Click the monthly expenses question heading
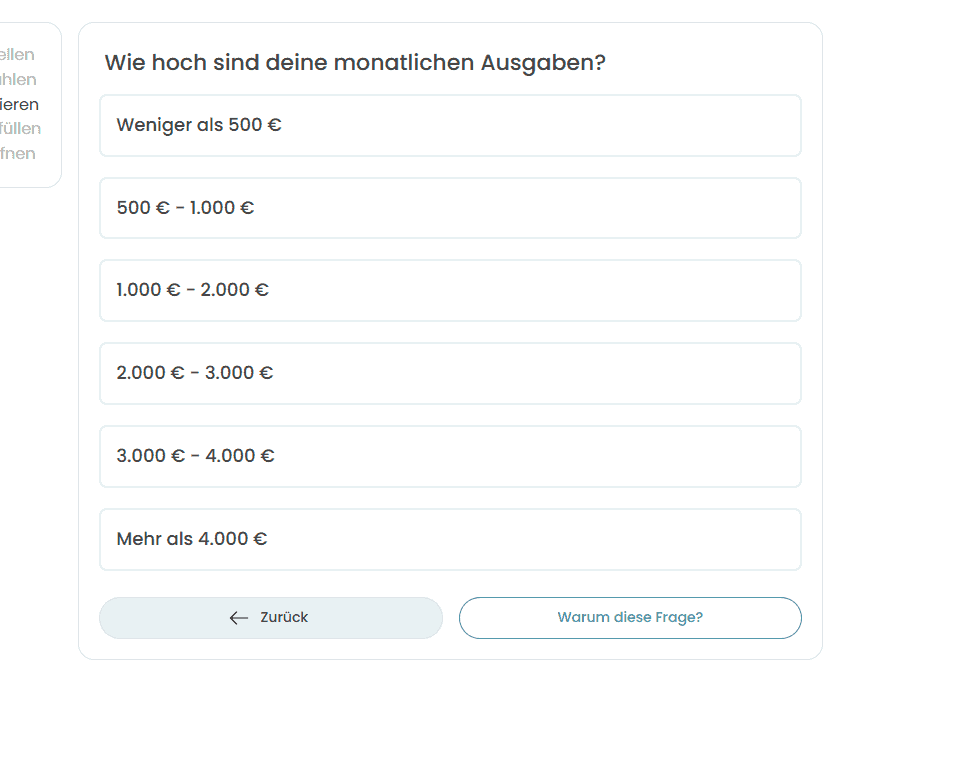This screenshot has width=958, height=764. tap(355, 63)
